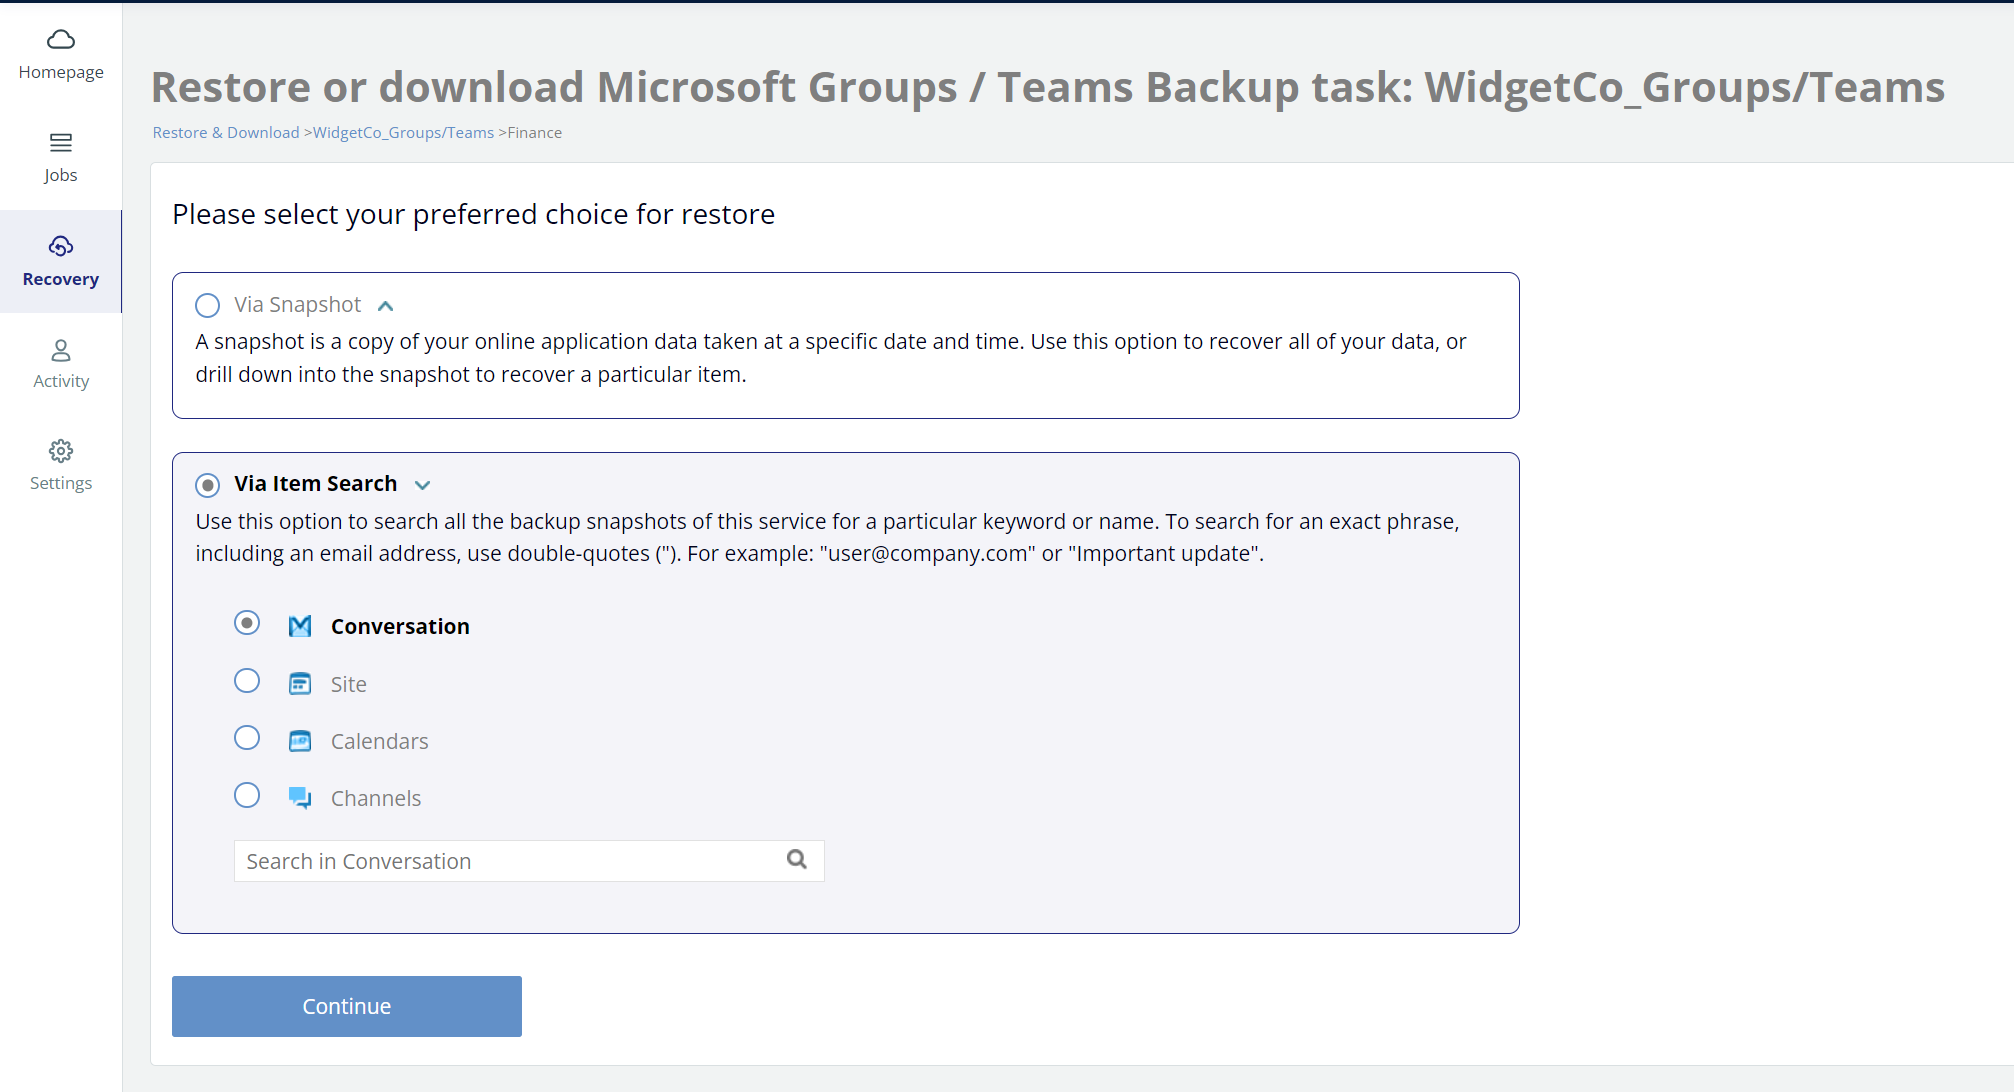Click the Finance breadcrumb text

click(534, 133)
